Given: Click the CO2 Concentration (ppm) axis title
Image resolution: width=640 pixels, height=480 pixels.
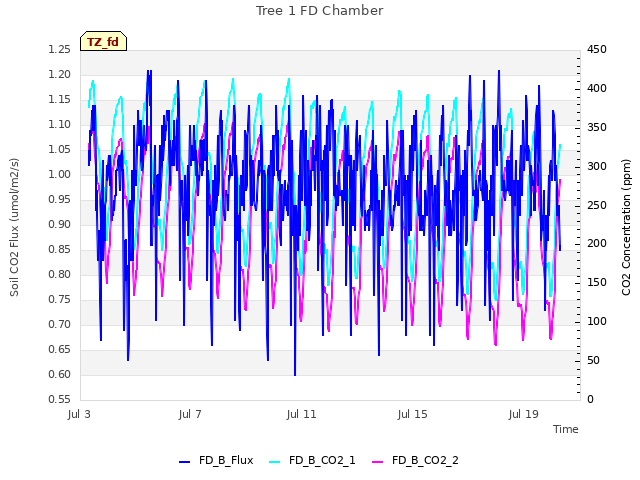Looking at the screenshot, I should click(626, 227).
